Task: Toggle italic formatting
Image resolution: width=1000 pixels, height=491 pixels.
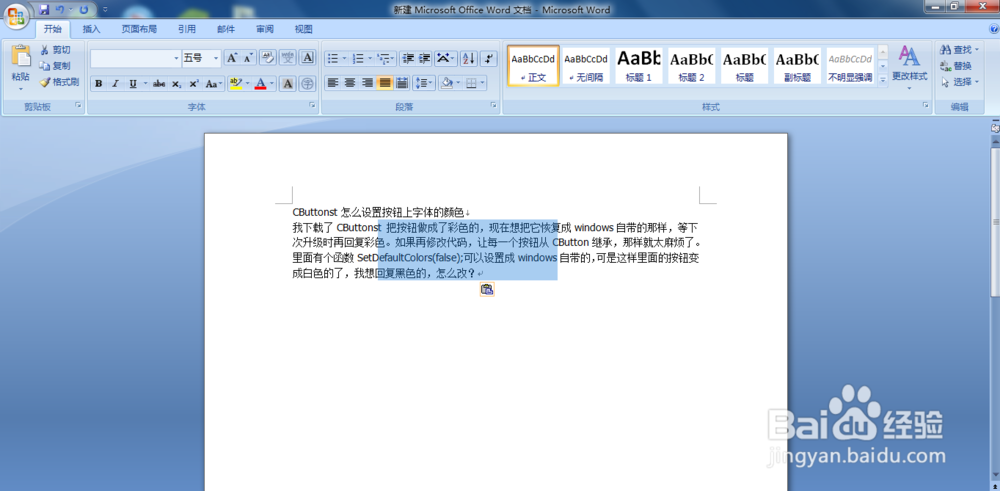Action: (115, 84)
